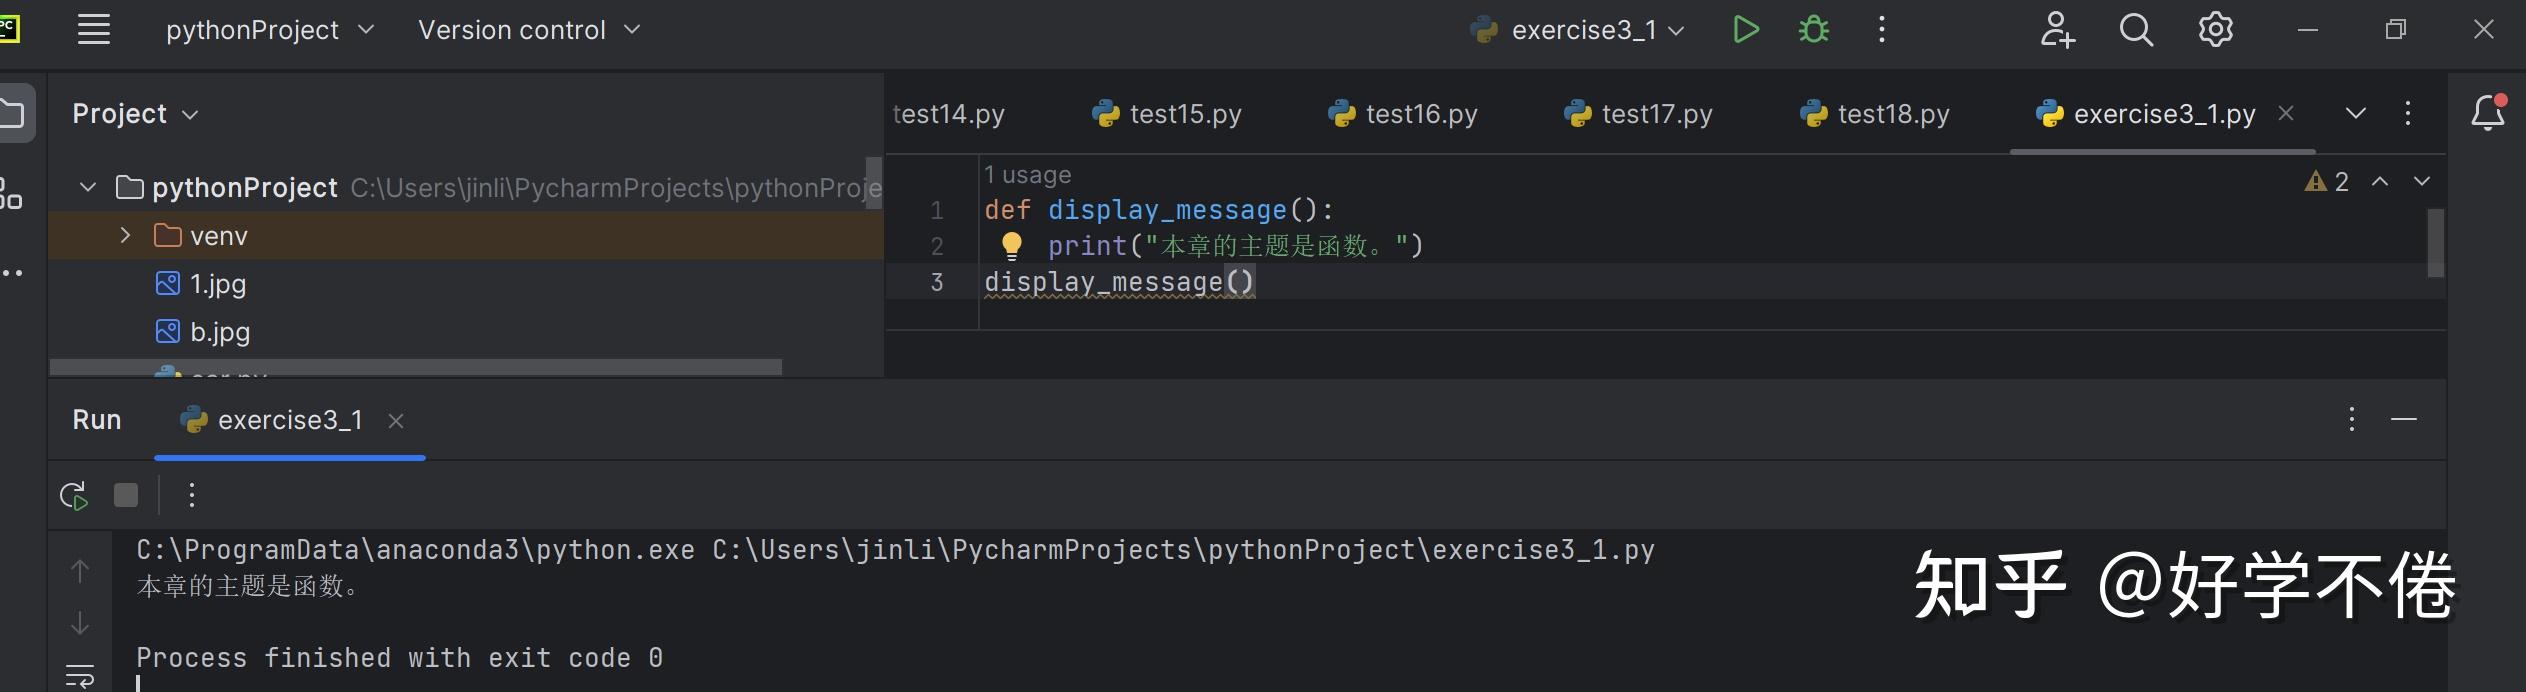This screenshot has height=692, width=2526.
Task: Toggle soft-wrap in Run console
Action: point(80,676)
